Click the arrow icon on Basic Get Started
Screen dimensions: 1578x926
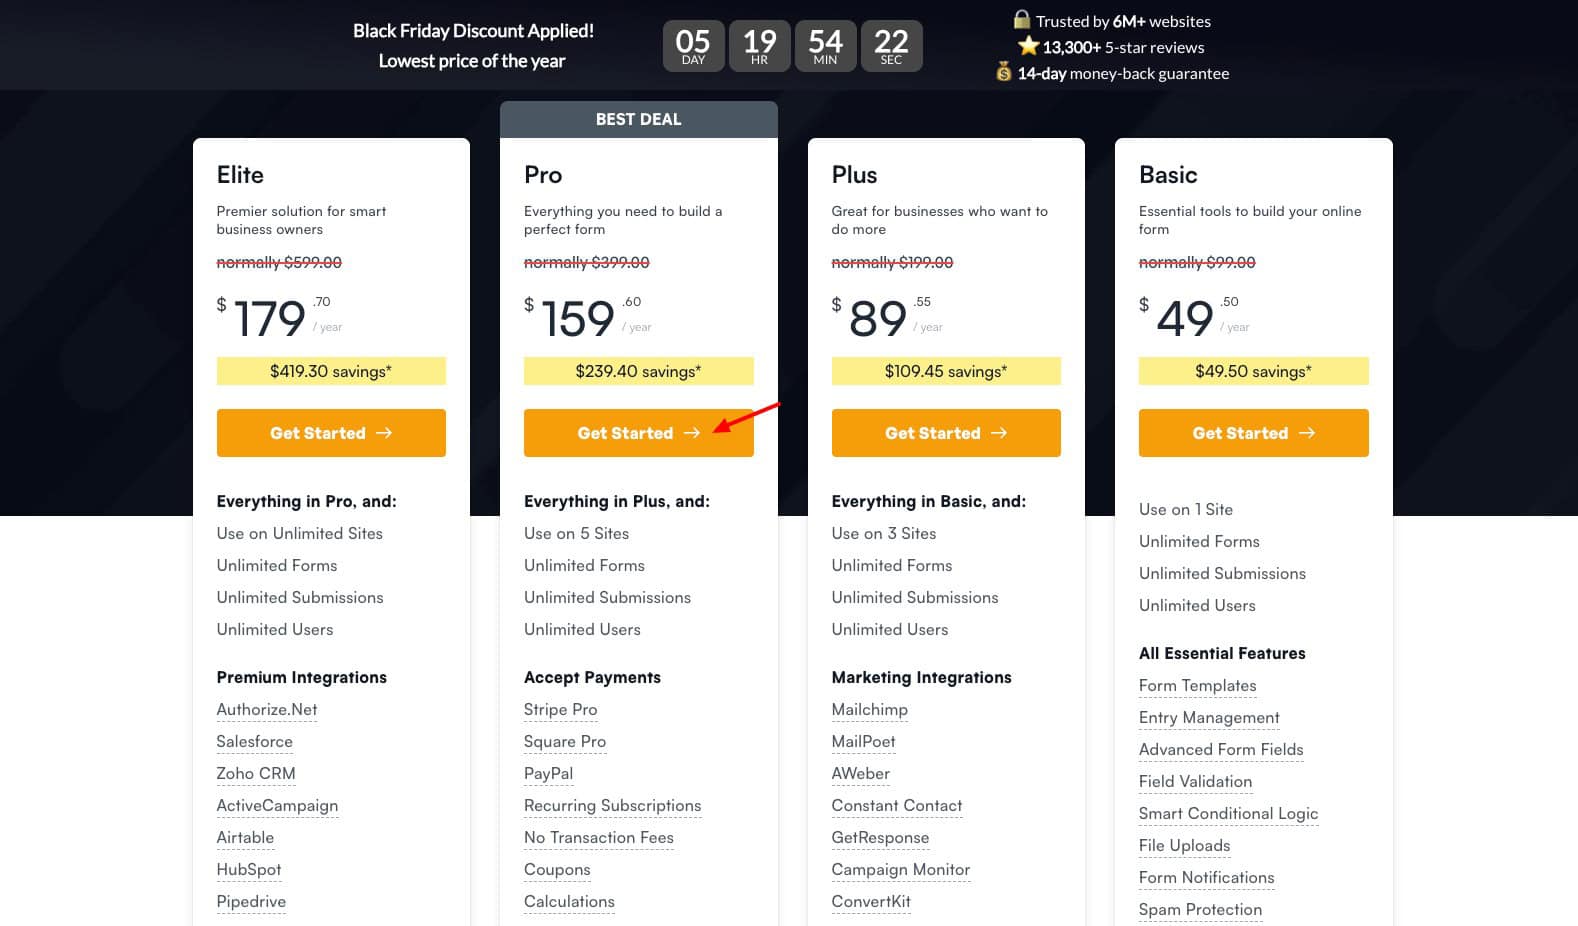1307,433
